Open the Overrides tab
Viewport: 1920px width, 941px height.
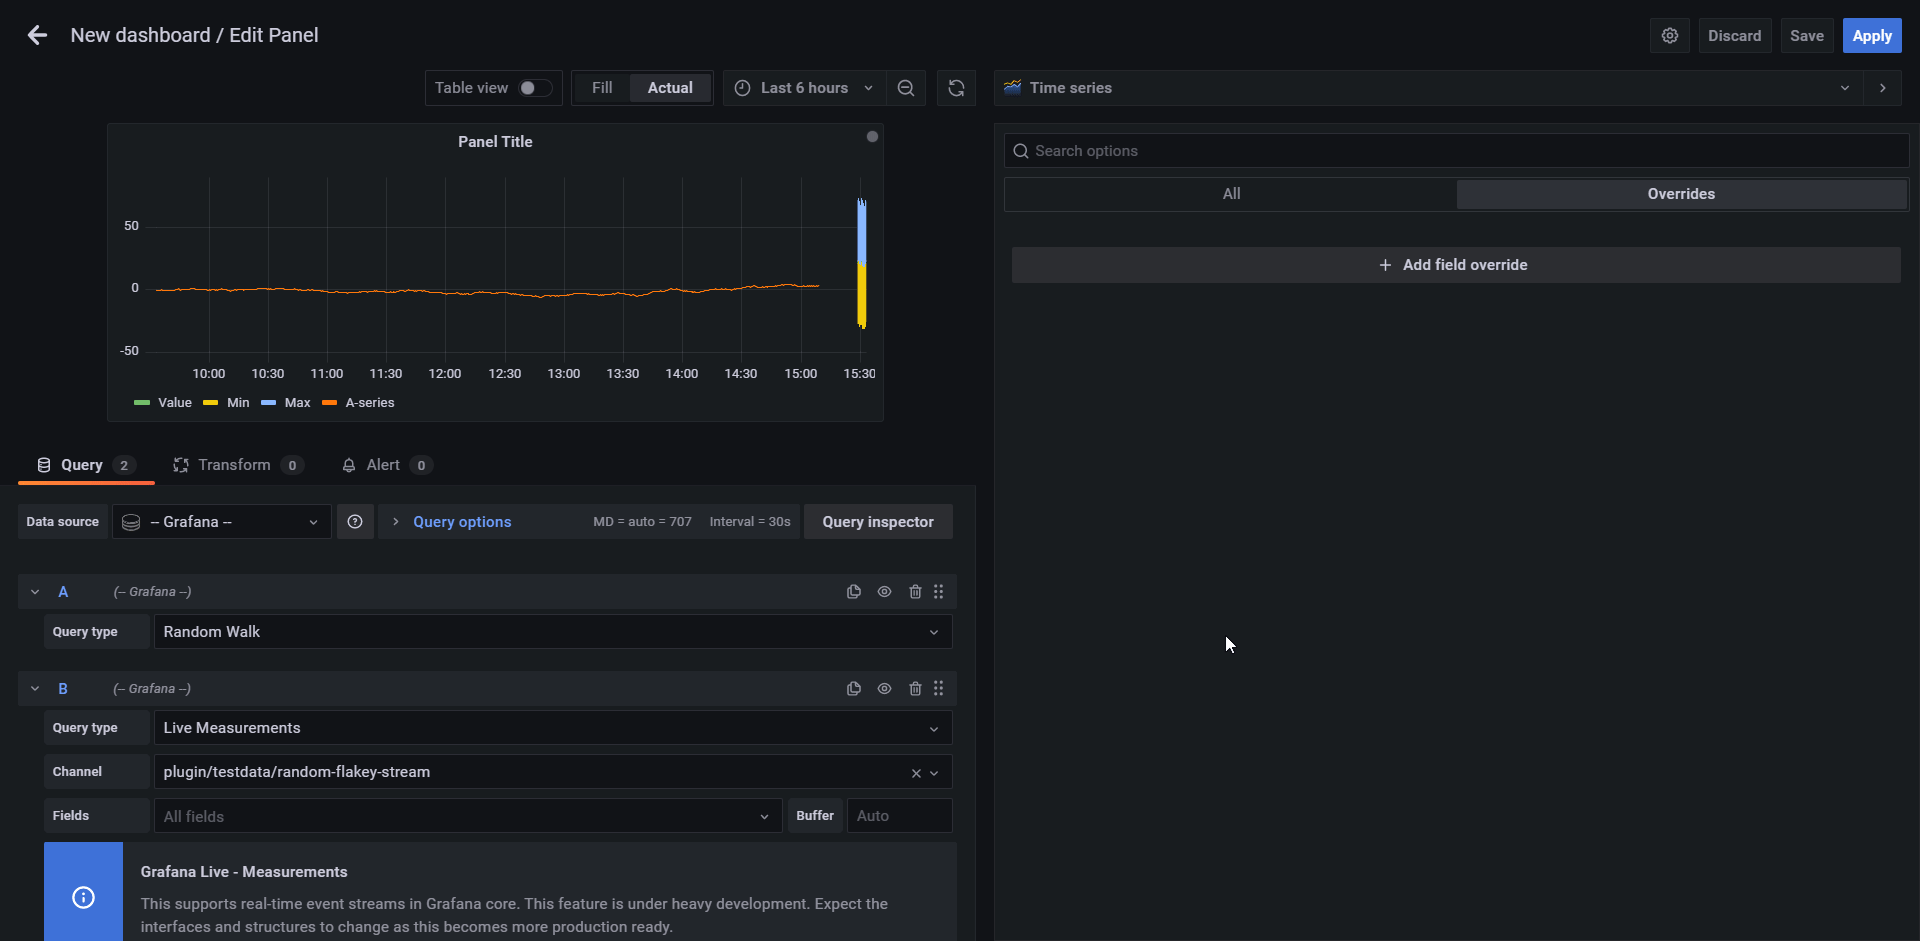[1682, 193]
